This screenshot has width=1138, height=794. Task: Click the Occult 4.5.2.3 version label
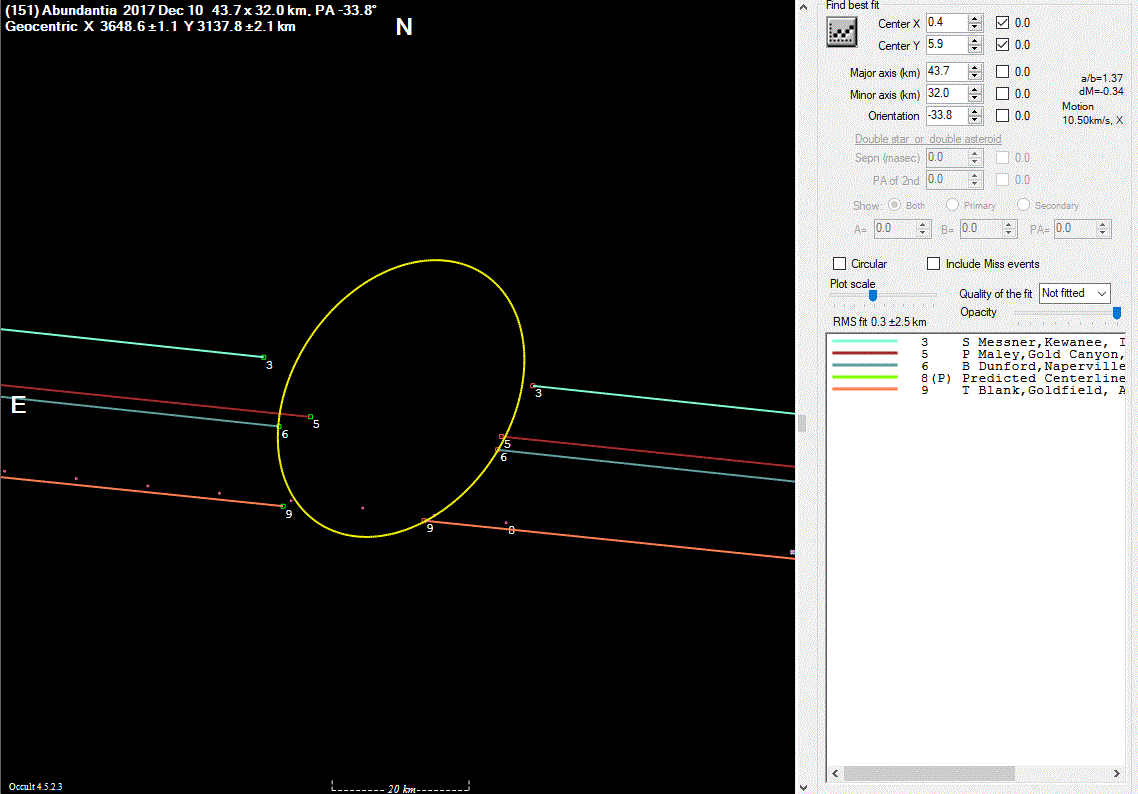pos(36,787)
